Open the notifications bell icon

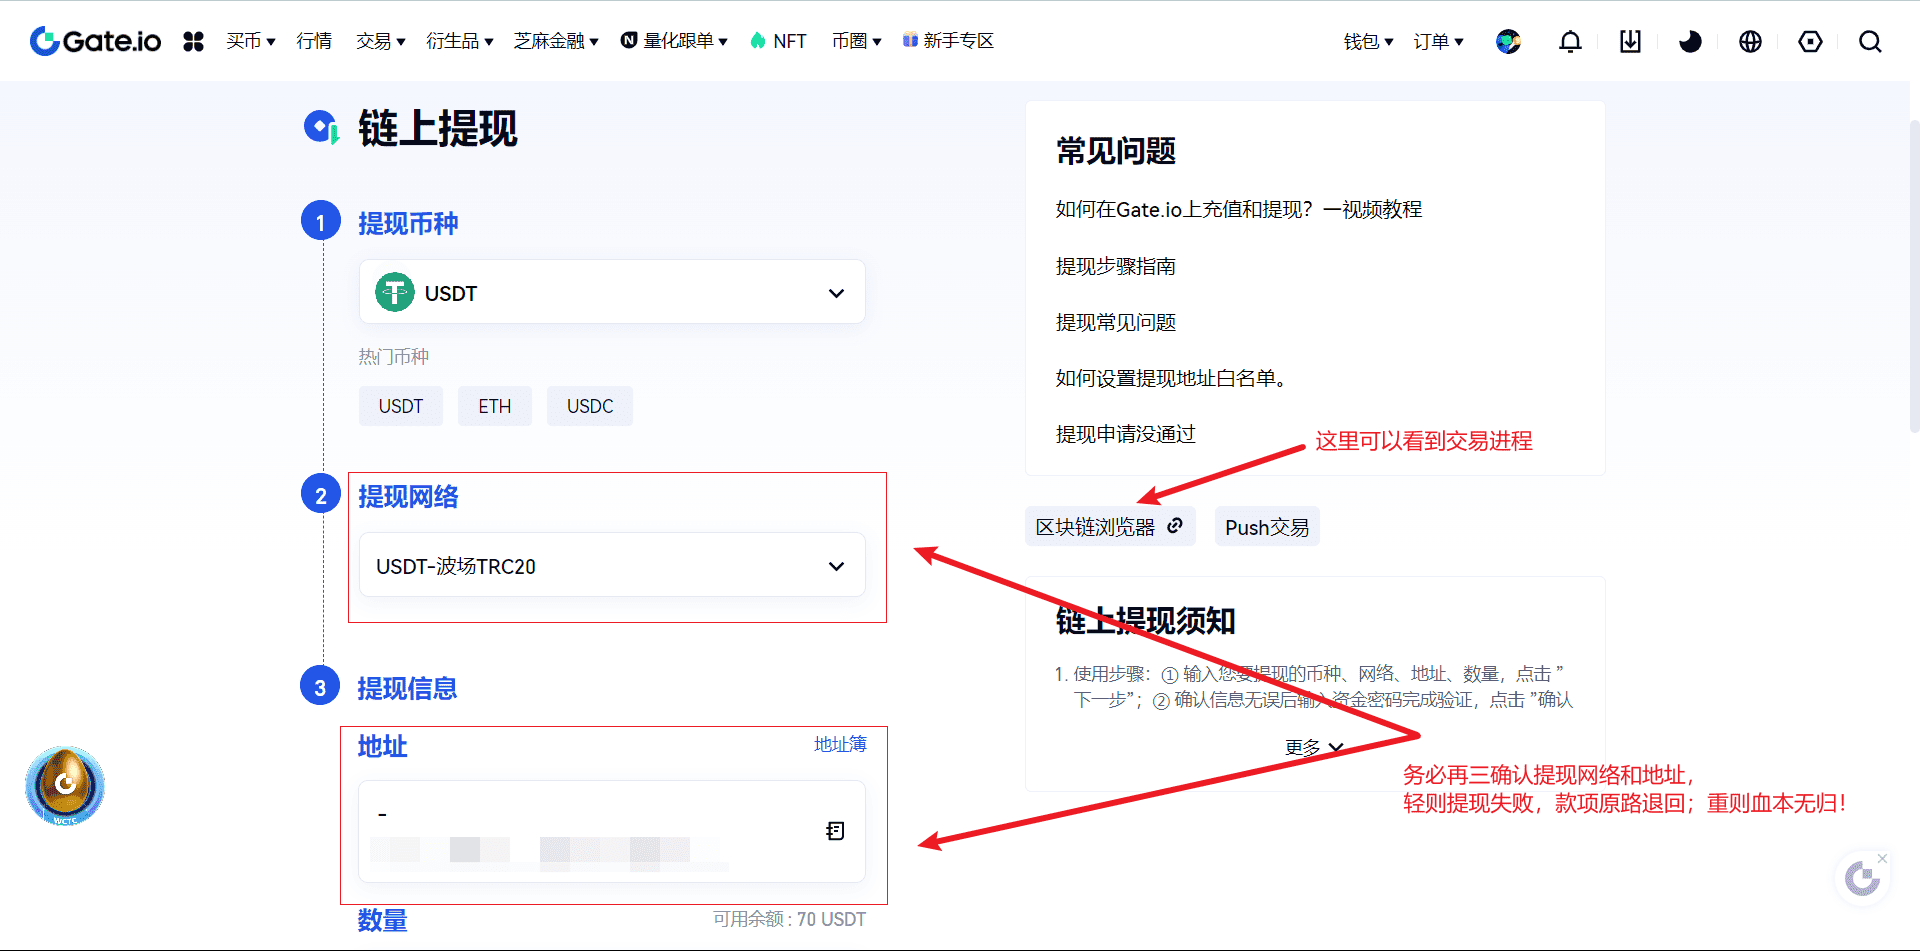[x=1570, y=41]
